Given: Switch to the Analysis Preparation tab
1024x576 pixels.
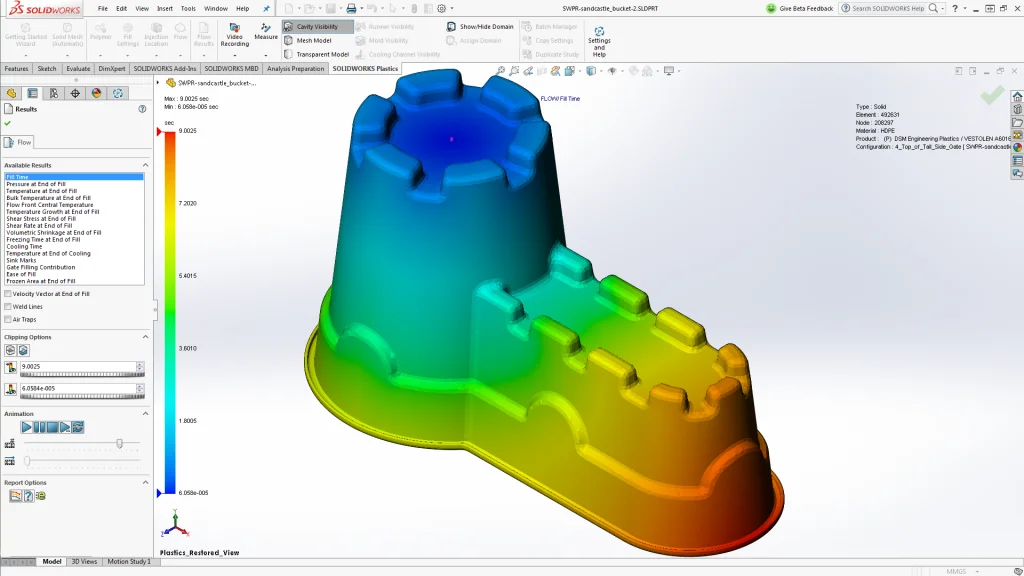Looking at the screenshot, I should (297, 68).
